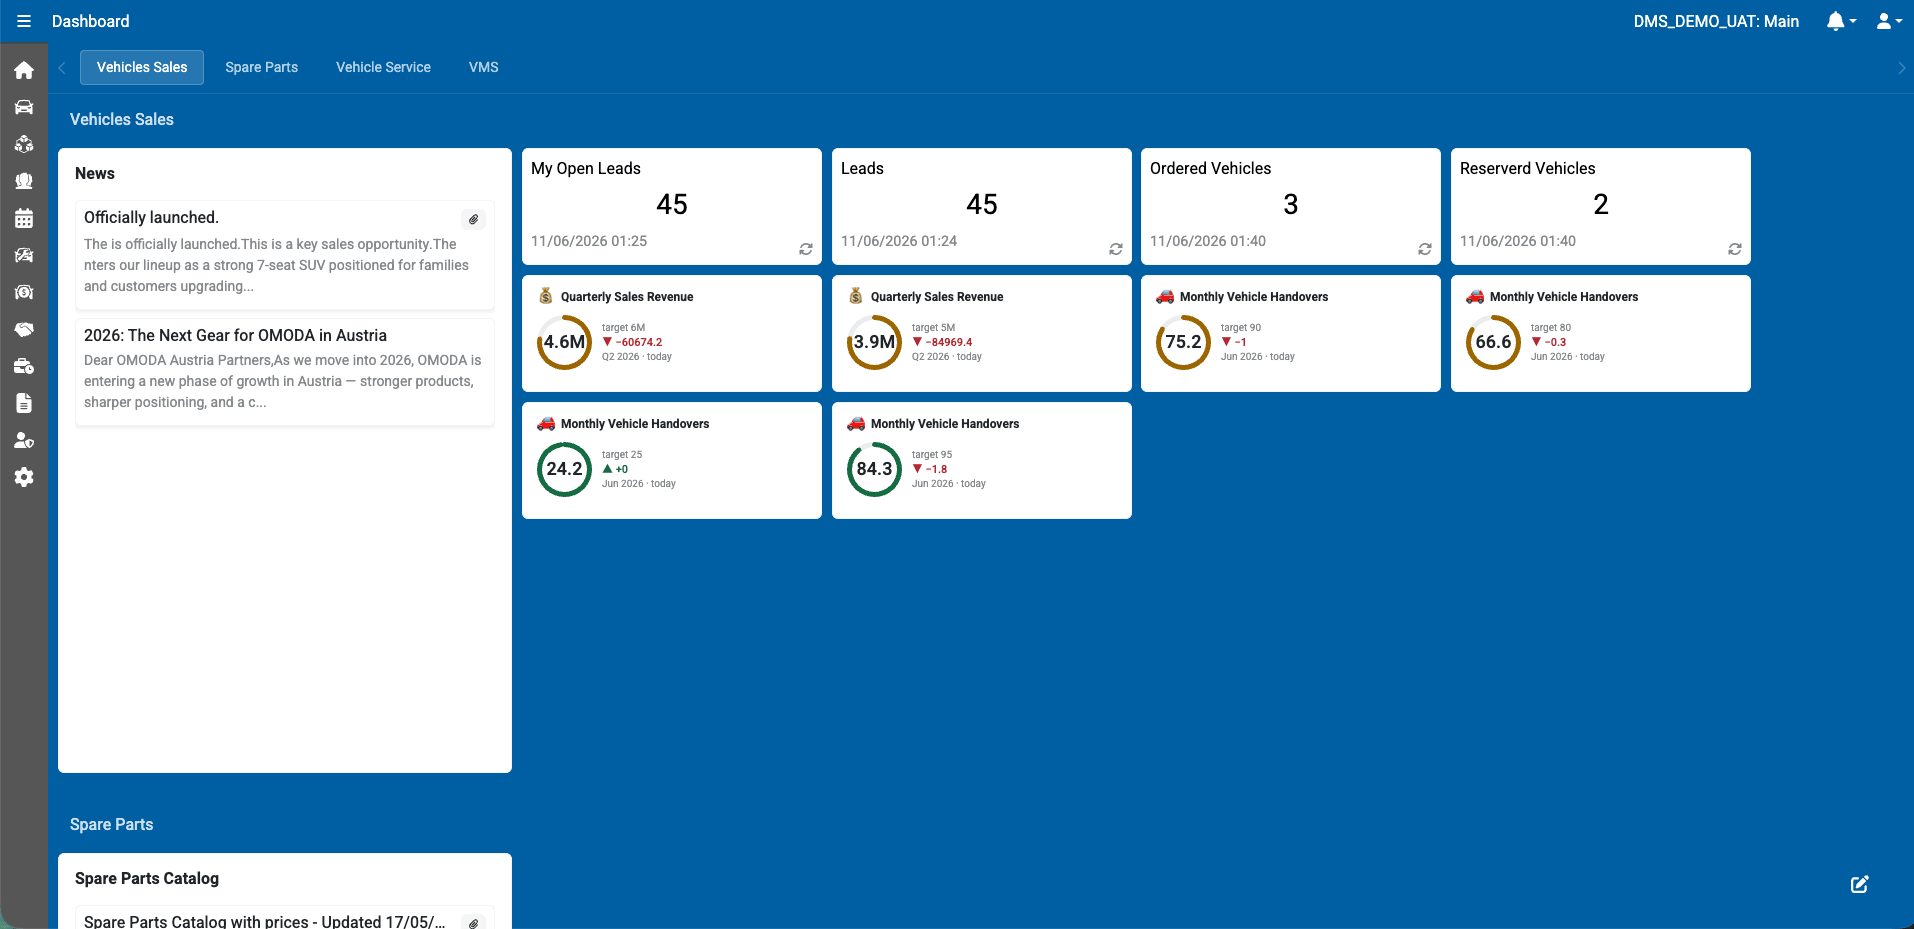Click the 66.6 handovers progress gauge
Screen dimensions: 1914x929
click(x=1493, y=342)
